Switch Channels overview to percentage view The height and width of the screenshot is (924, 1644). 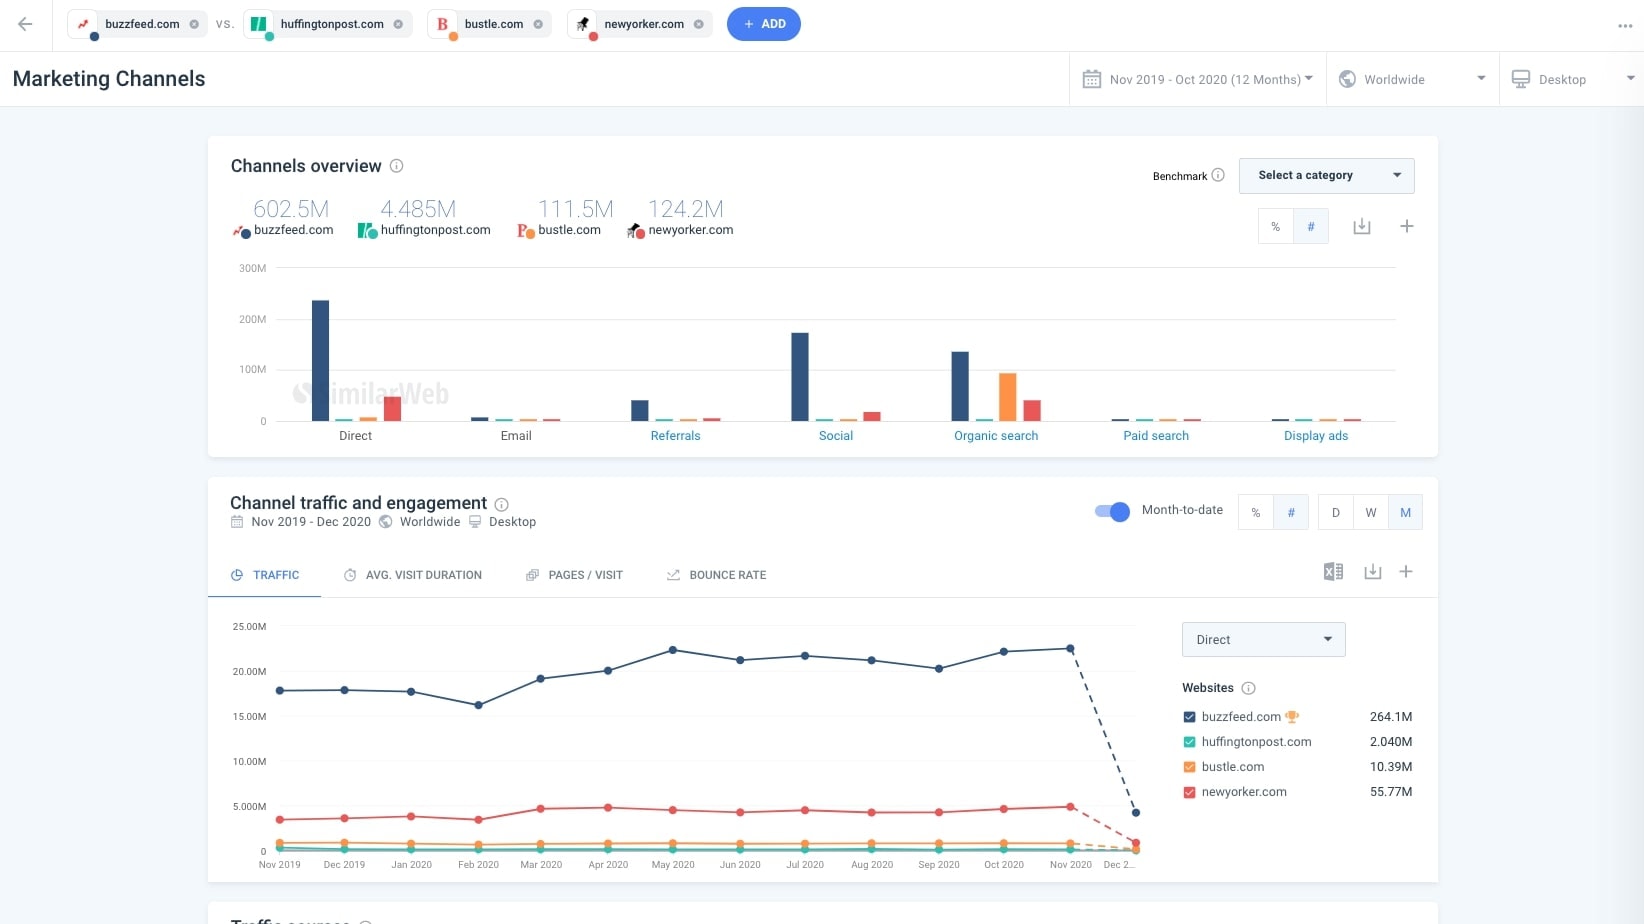(1276, 227)
